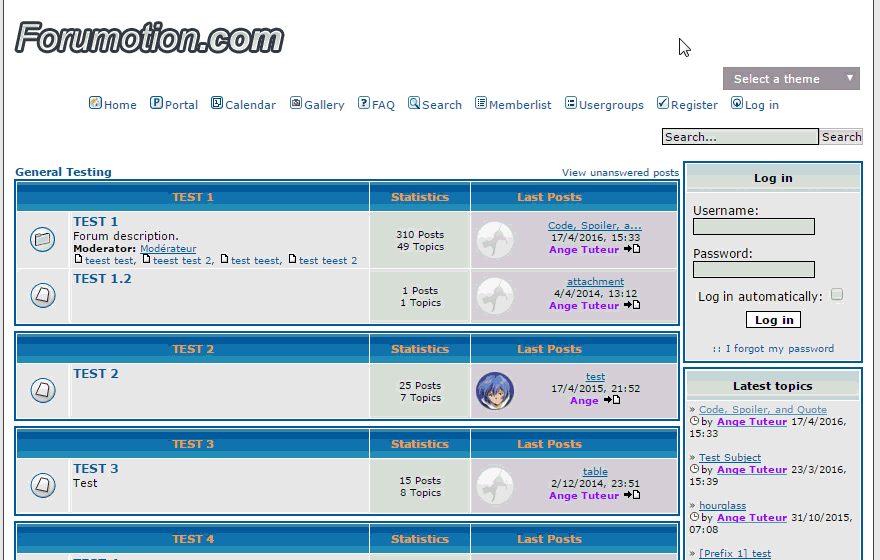This screenshot has width=880, height=560.
Task: Click the page icon beside 'test teest' subforum
Action: point(224,259)
